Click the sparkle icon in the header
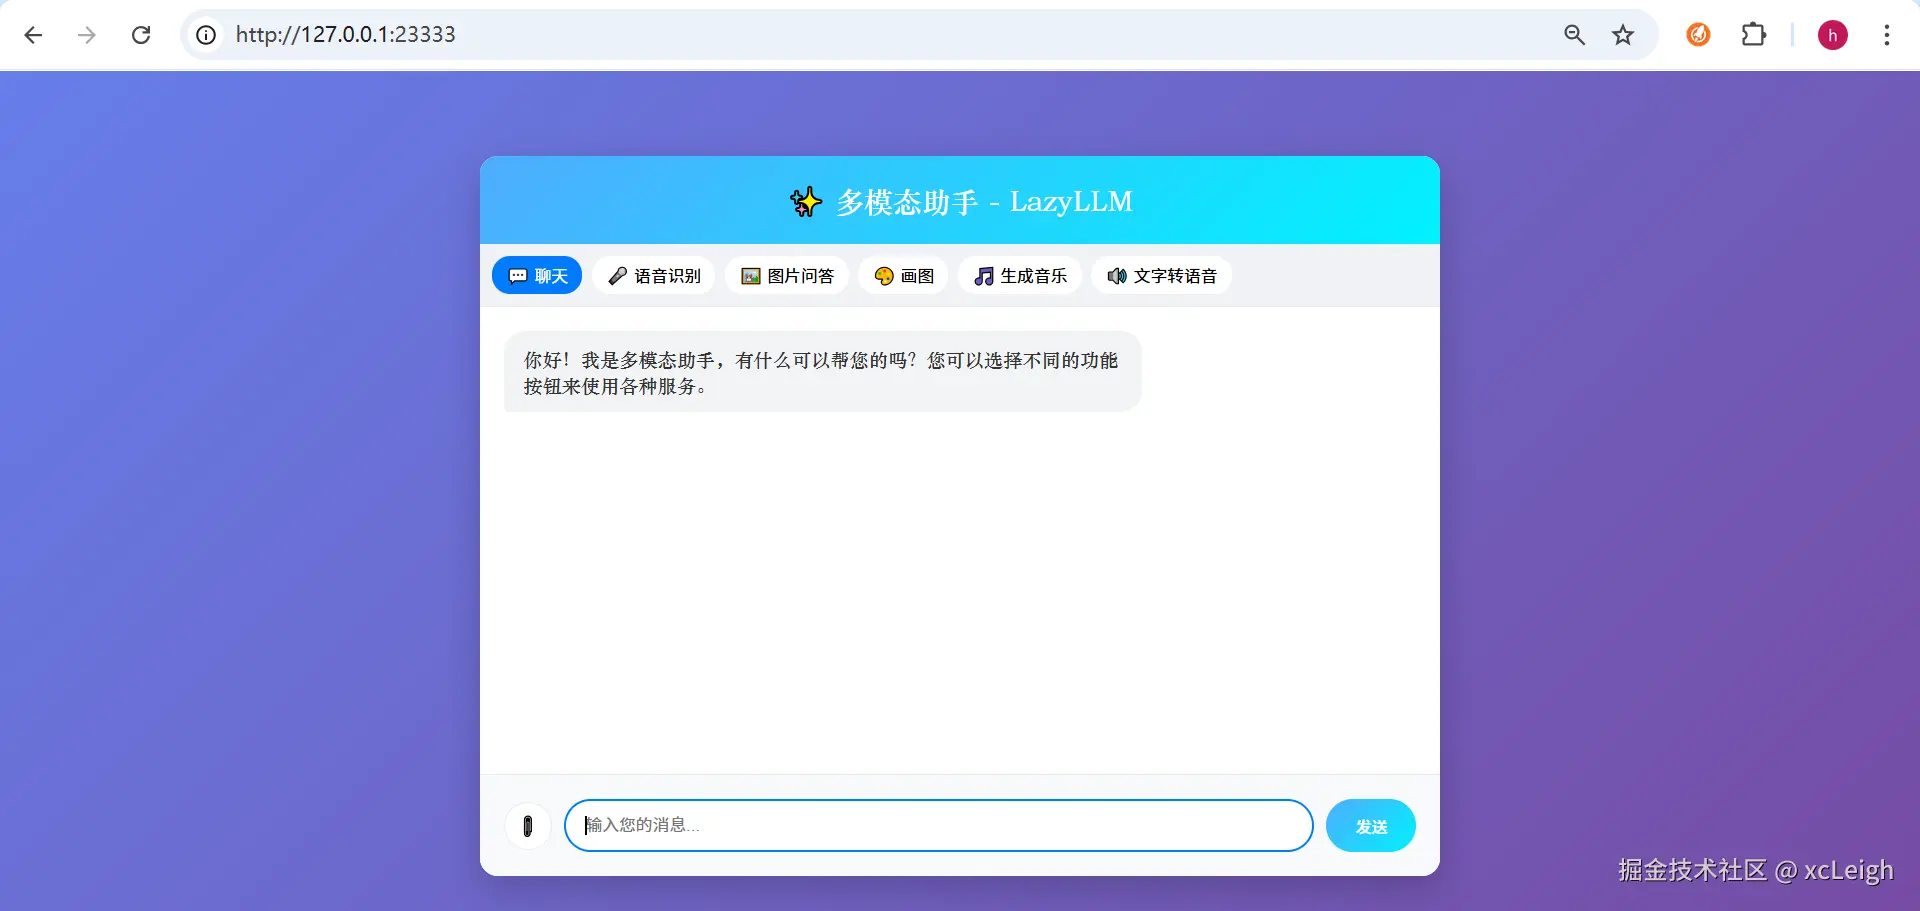The image size is (1920, 911). (805, 202)
